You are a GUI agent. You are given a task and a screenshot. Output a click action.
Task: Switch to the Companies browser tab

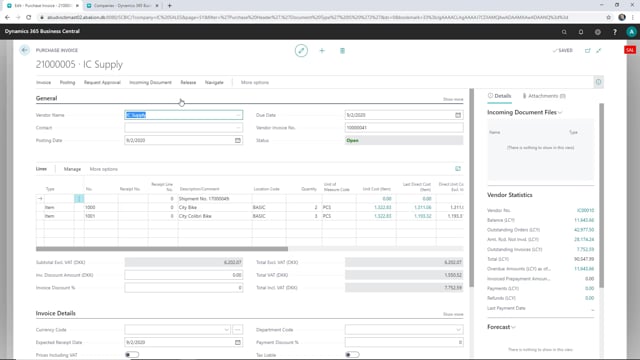pyautogui.click(x=122, y=6)
